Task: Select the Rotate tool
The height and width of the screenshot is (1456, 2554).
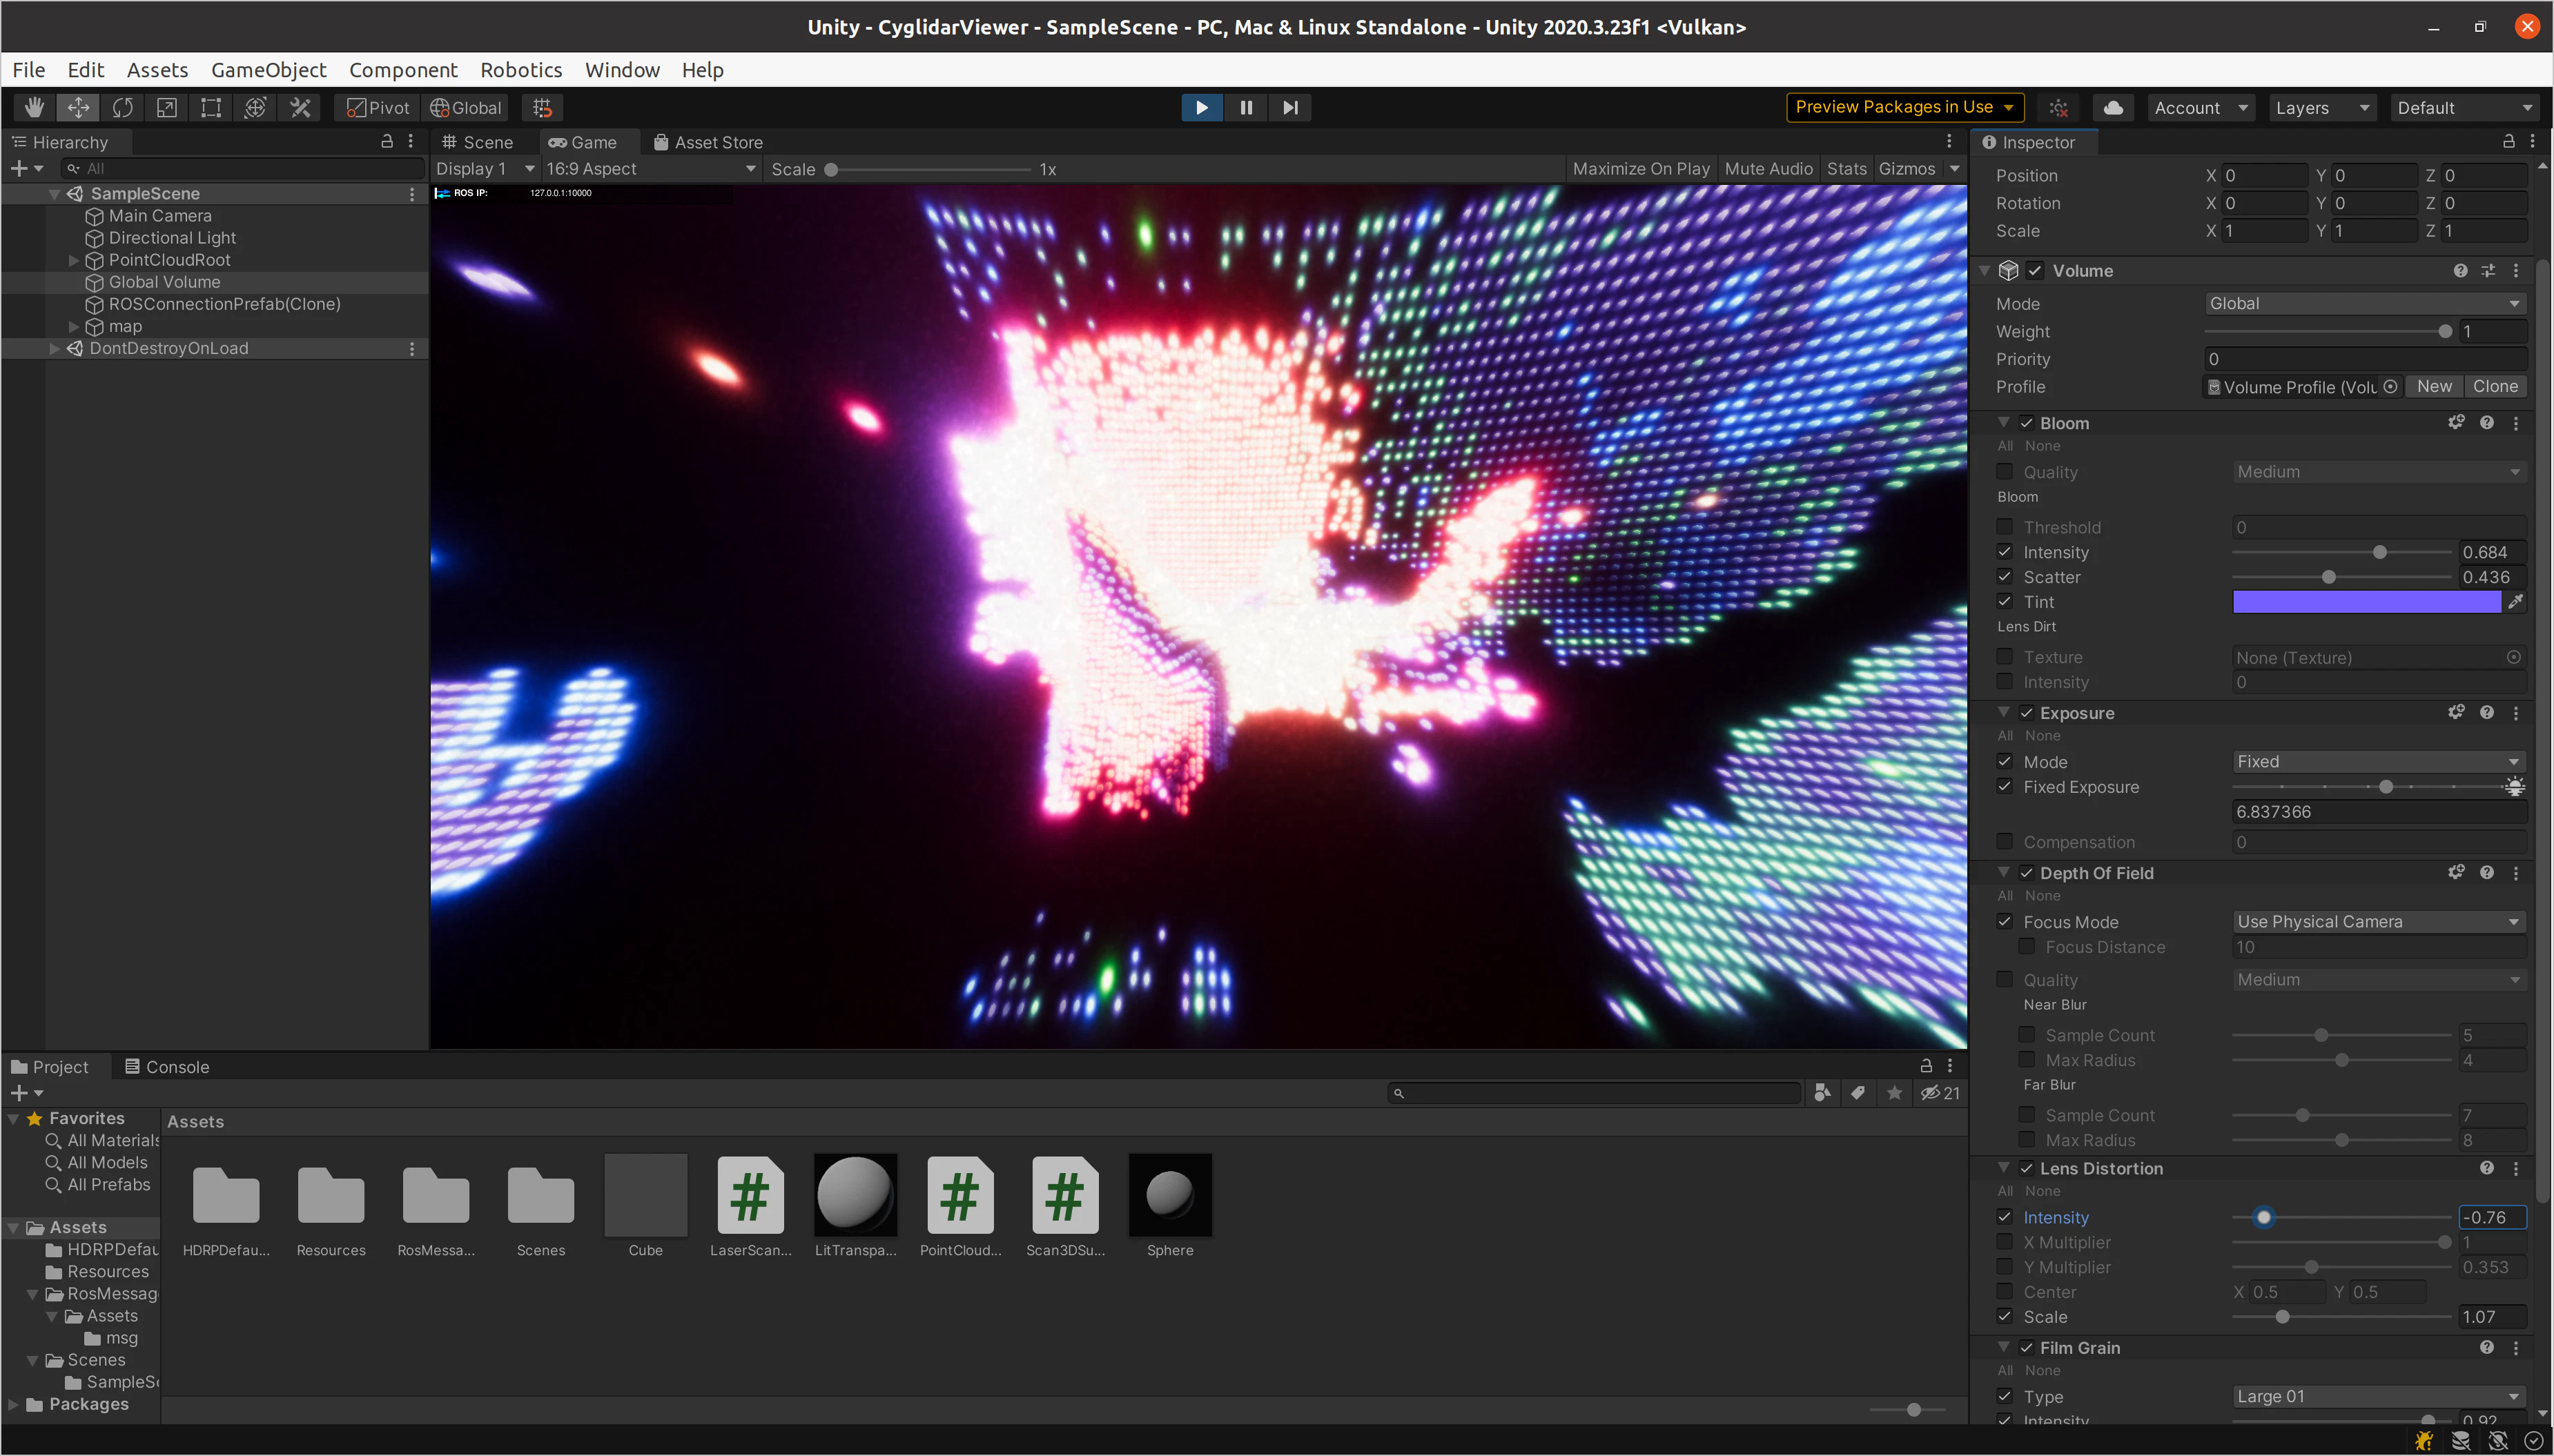Action: coord(123,108)
